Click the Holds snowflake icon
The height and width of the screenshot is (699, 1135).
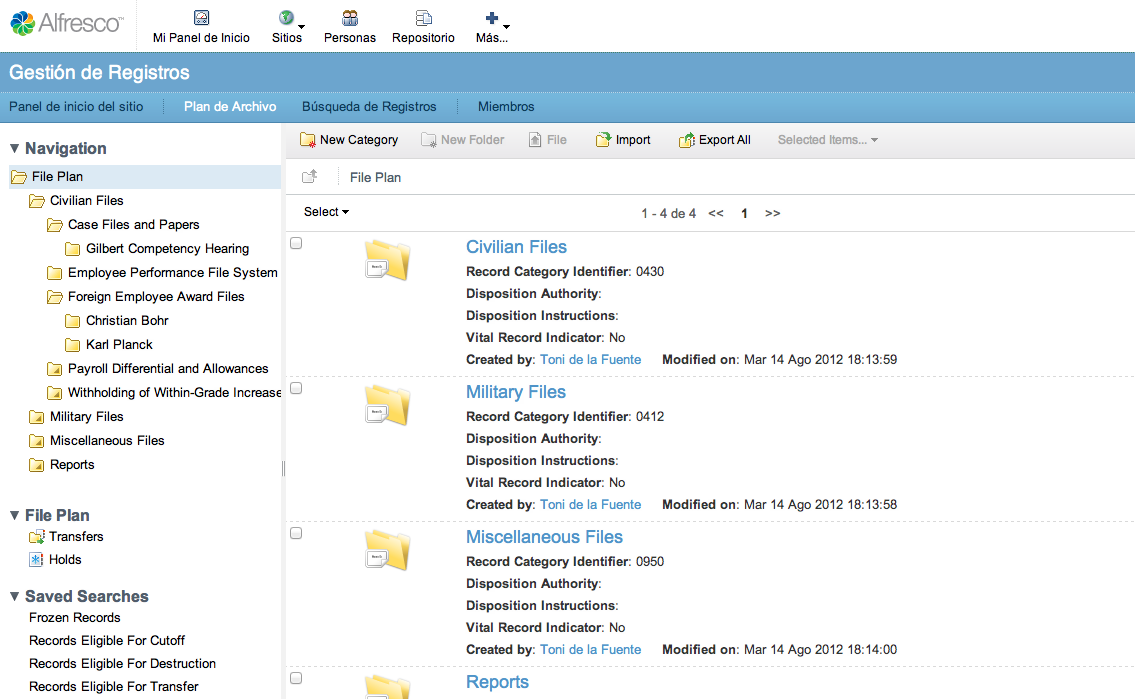point(36,559)
